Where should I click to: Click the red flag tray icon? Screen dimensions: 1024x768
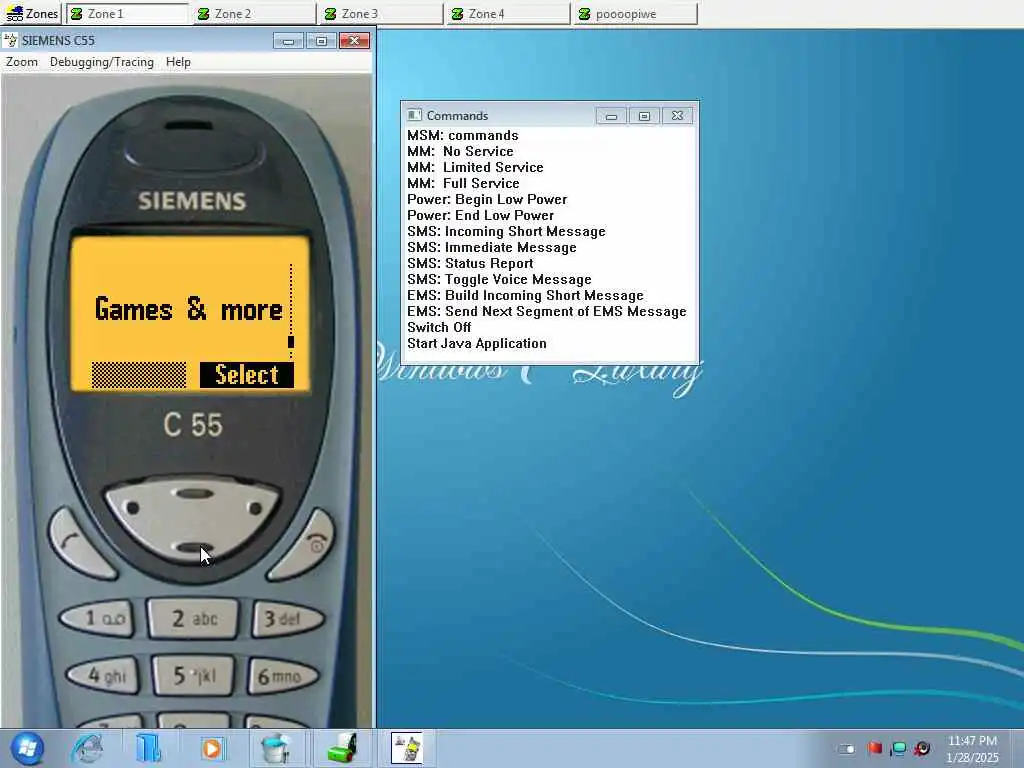point(875,748)
